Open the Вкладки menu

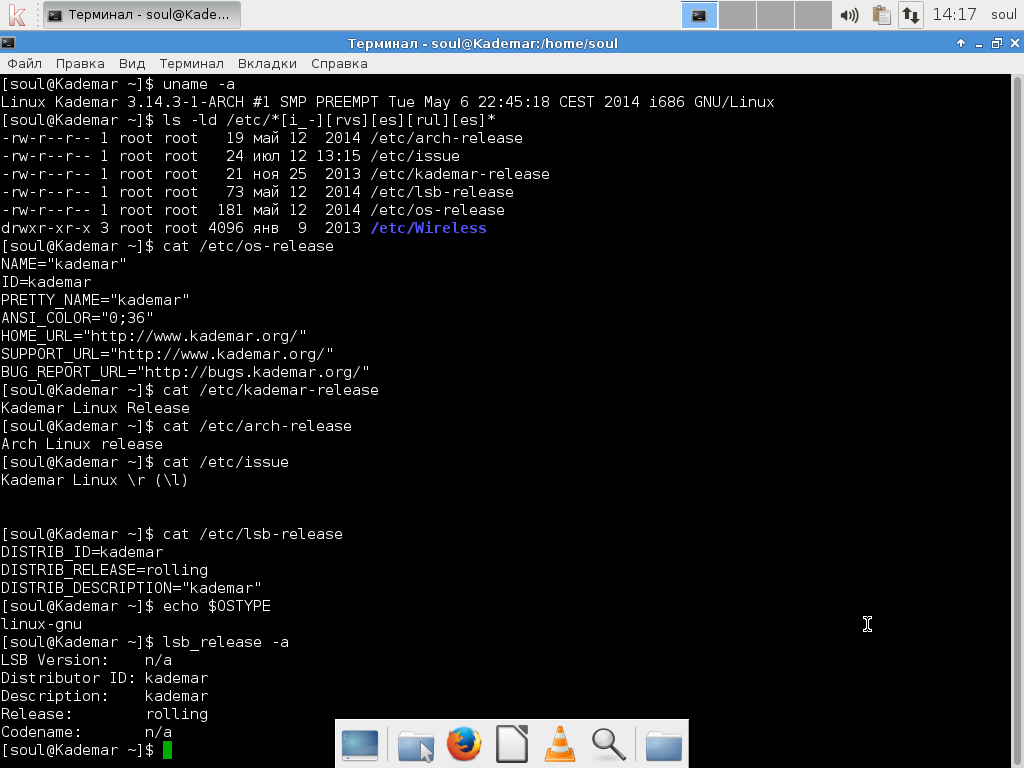tap(267, 63)
